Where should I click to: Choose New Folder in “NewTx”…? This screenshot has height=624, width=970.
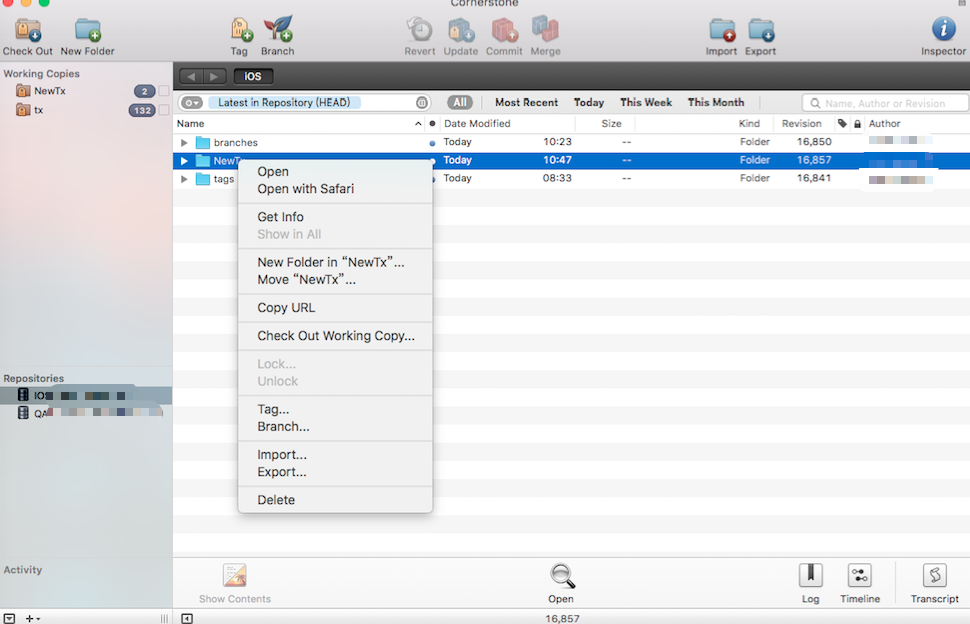(335, 262)
